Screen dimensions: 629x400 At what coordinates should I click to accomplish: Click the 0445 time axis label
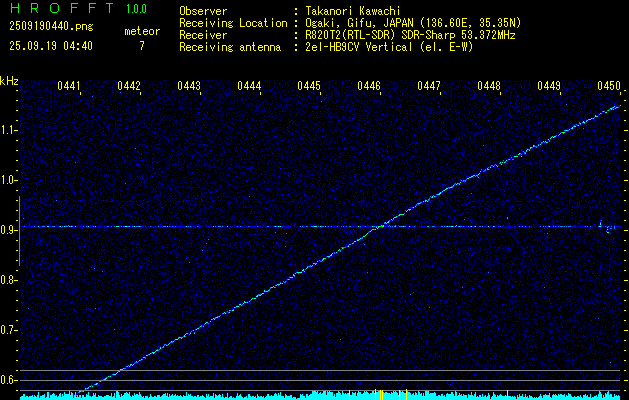[x=309, y=86]
